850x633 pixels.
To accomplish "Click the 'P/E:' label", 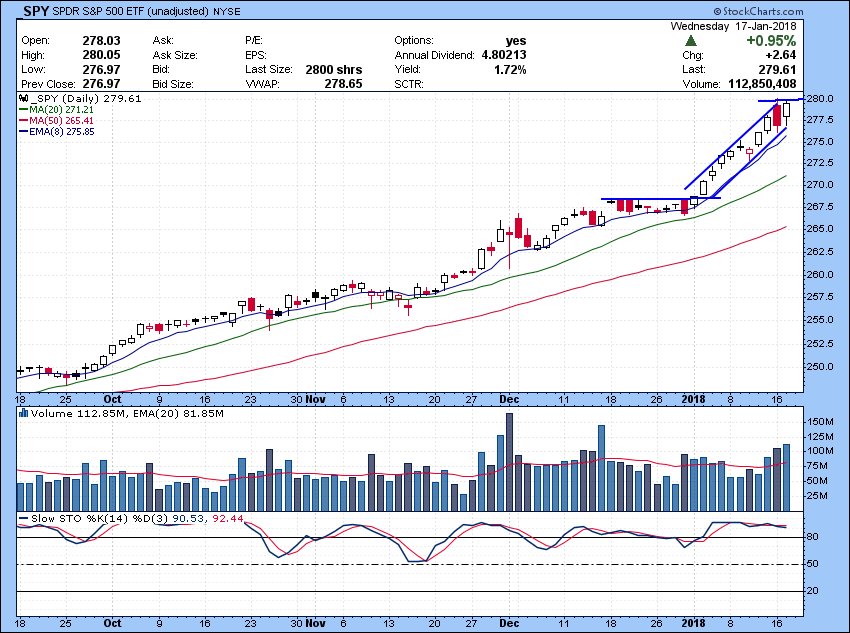I will (x=254, y=41).
